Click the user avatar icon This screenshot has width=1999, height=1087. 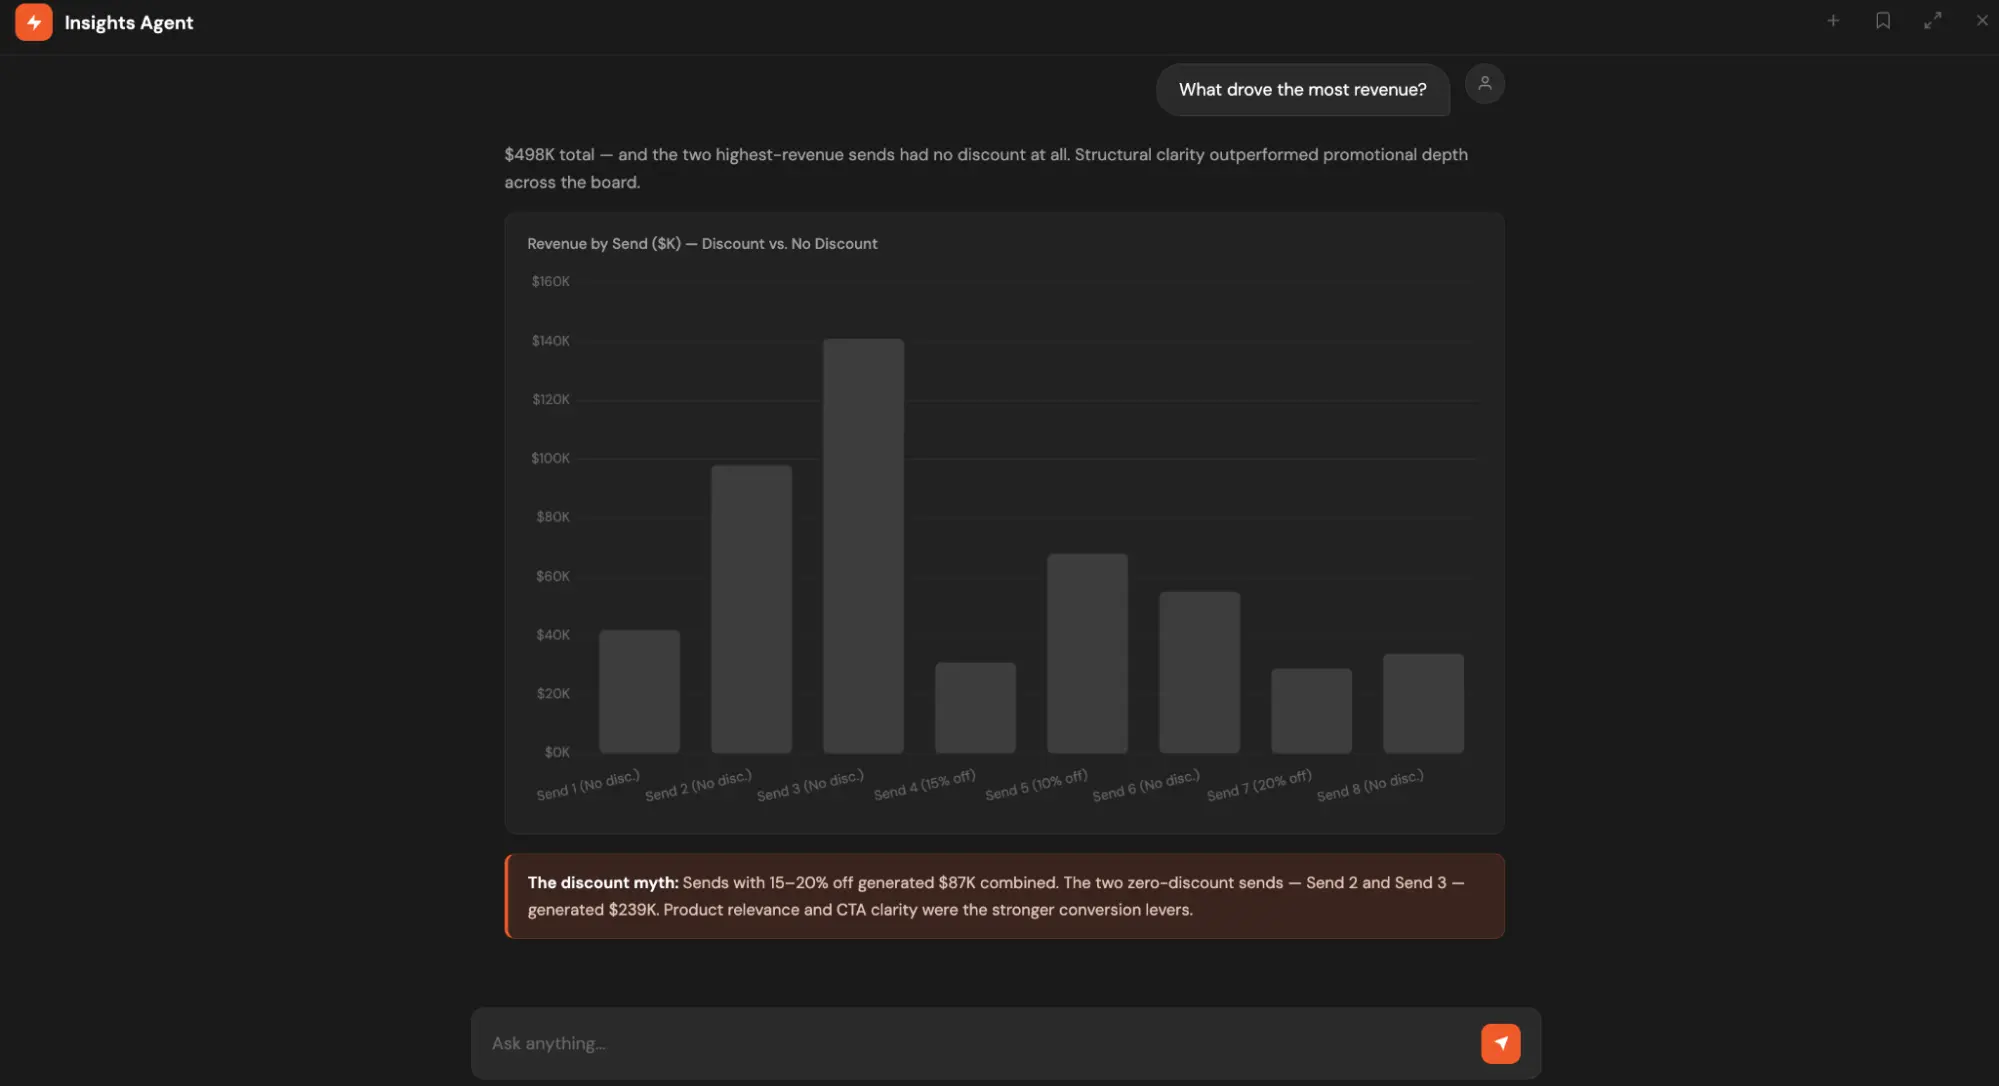tap(1484, 84)
